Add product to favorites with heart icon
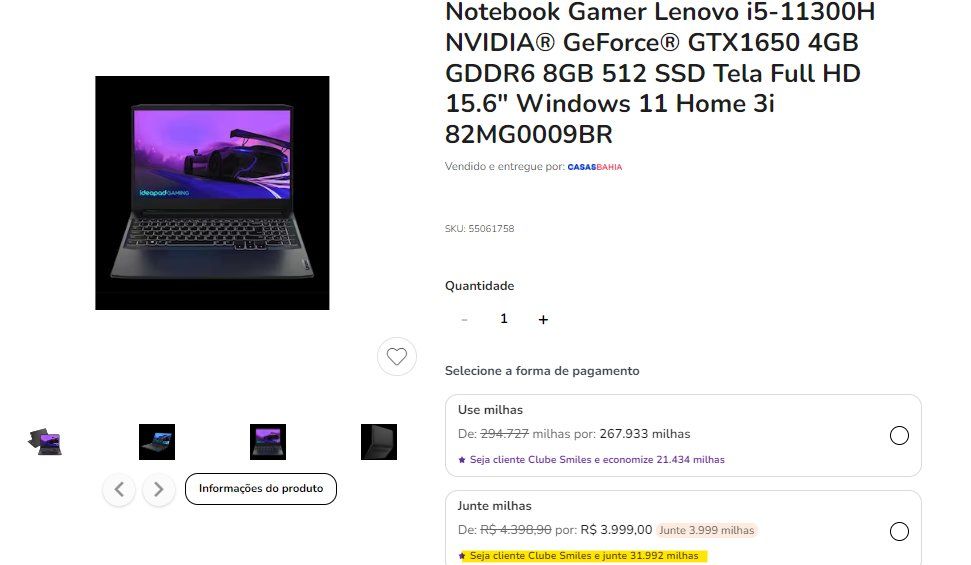The image size is (971, 565). [x=396, y=356]
